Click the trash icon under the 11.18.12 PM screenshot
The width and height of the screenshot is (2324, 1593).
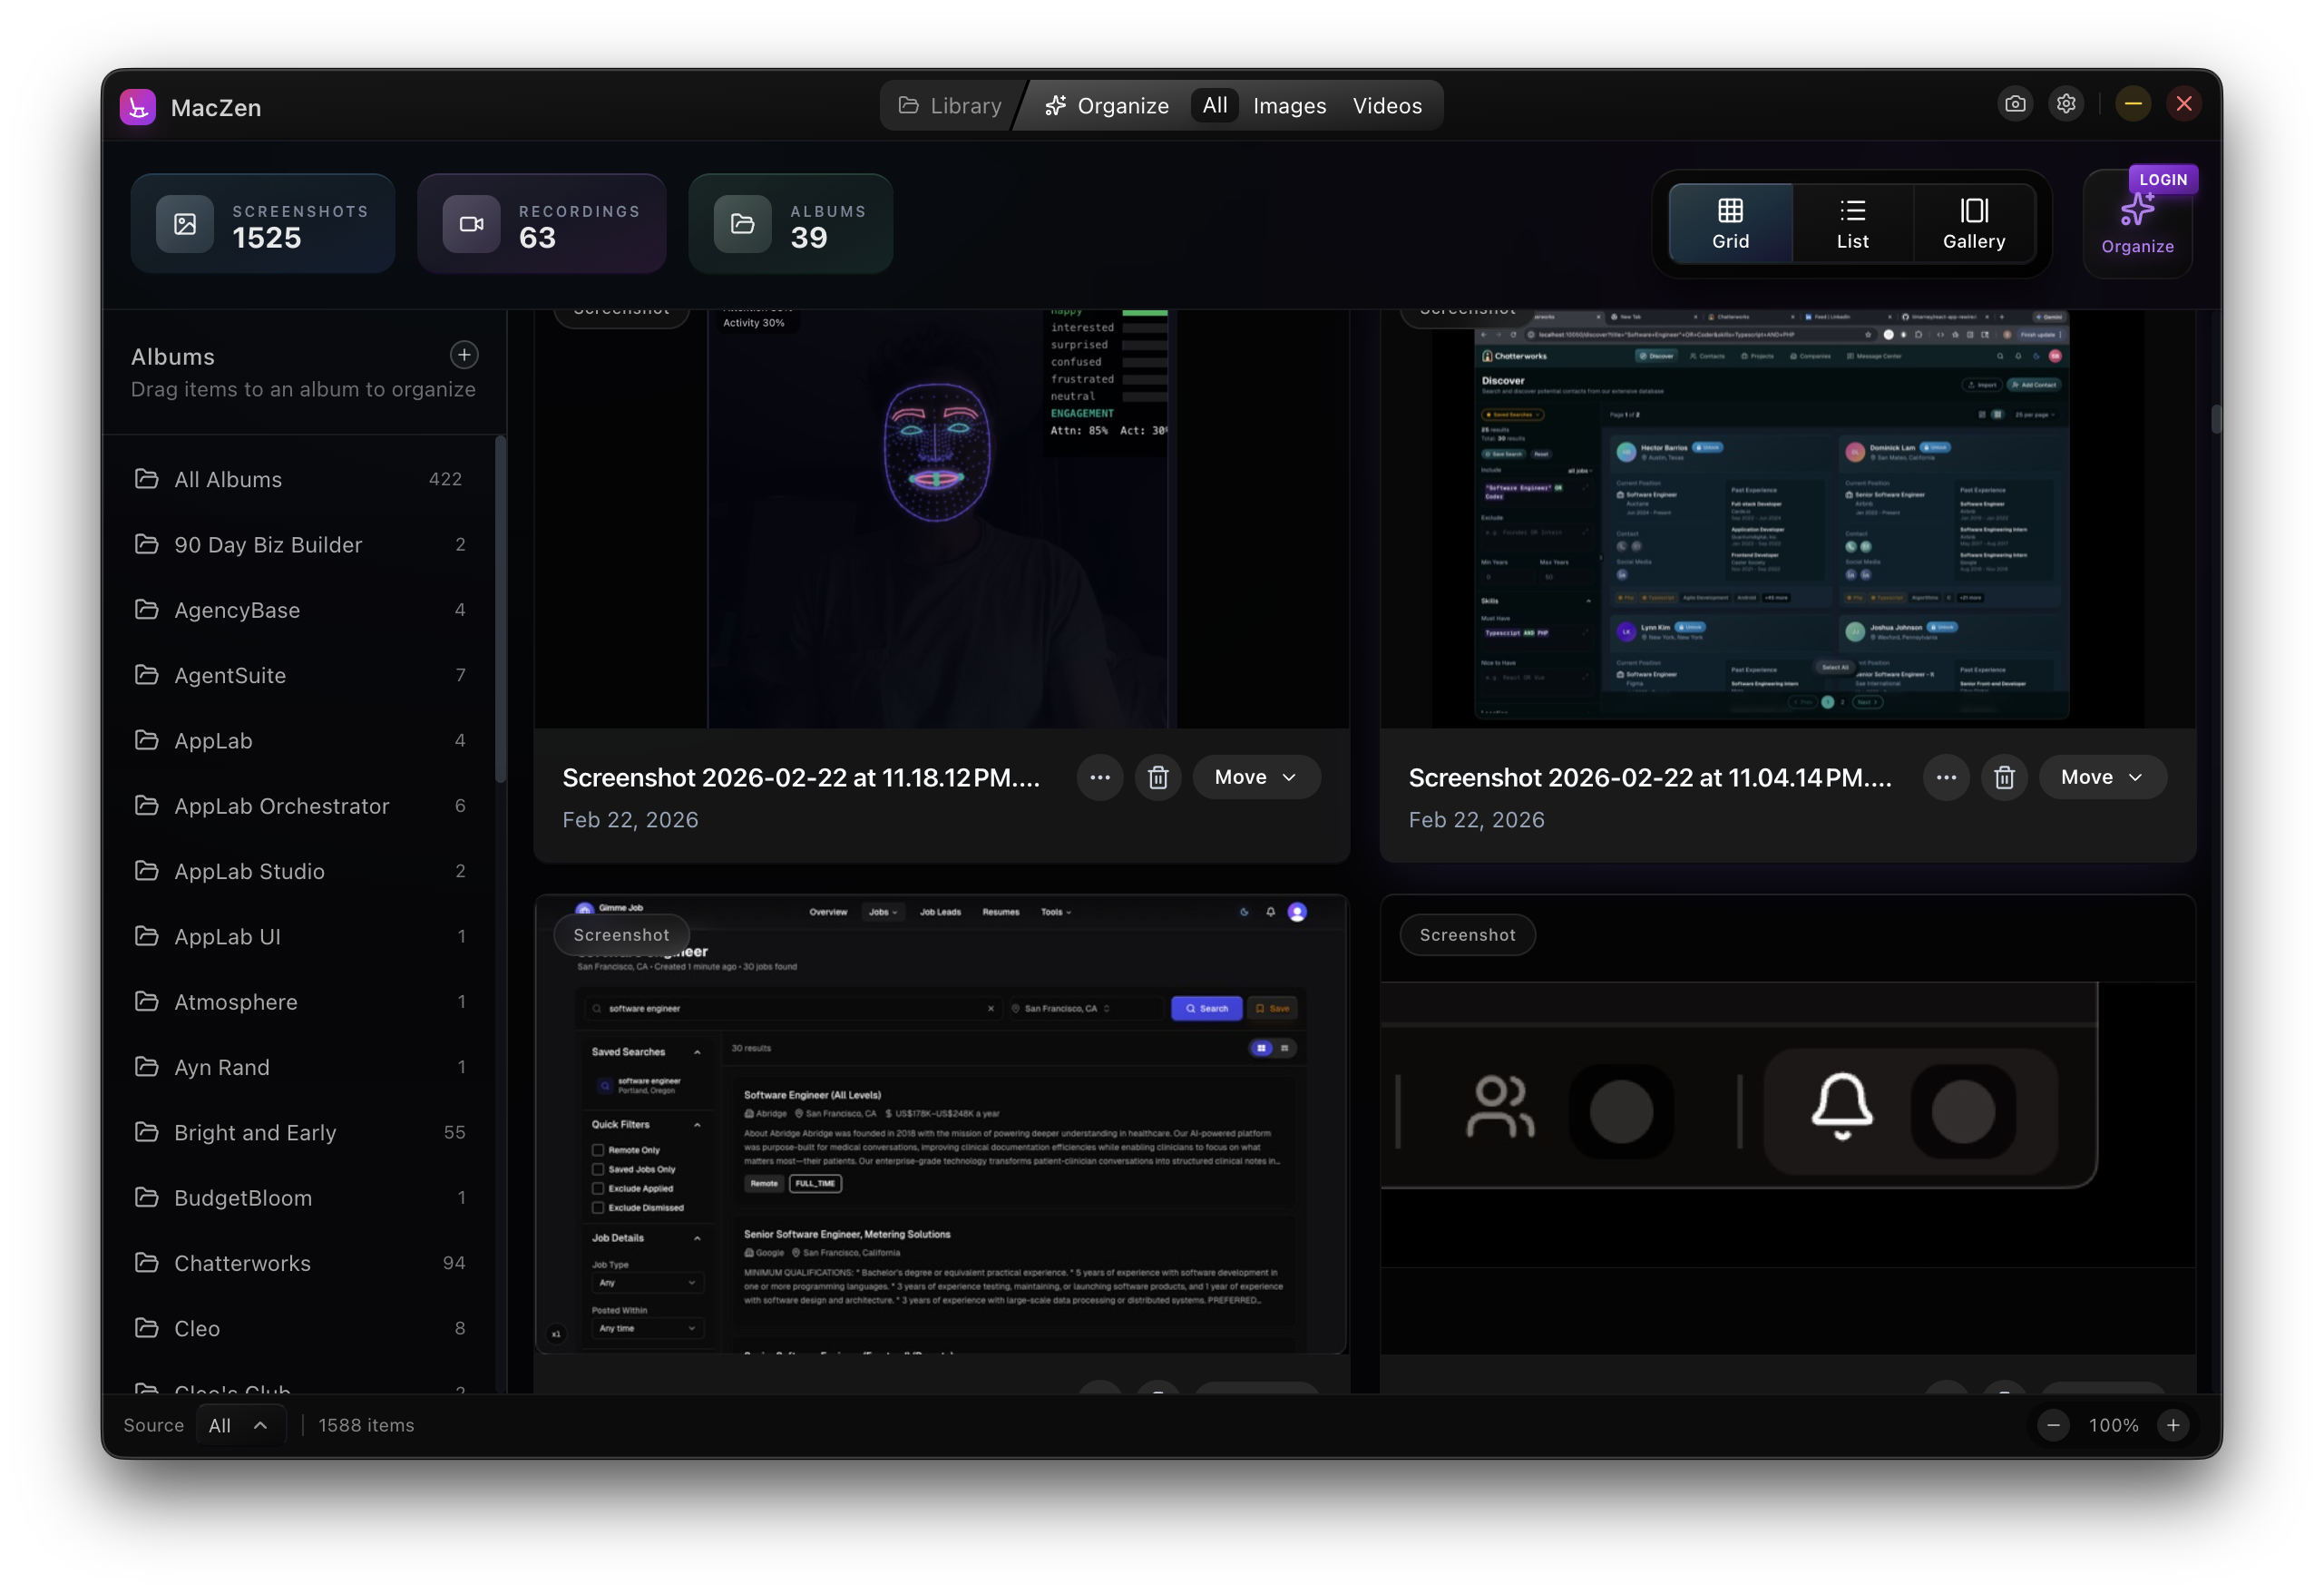[x=1158, y=777]
